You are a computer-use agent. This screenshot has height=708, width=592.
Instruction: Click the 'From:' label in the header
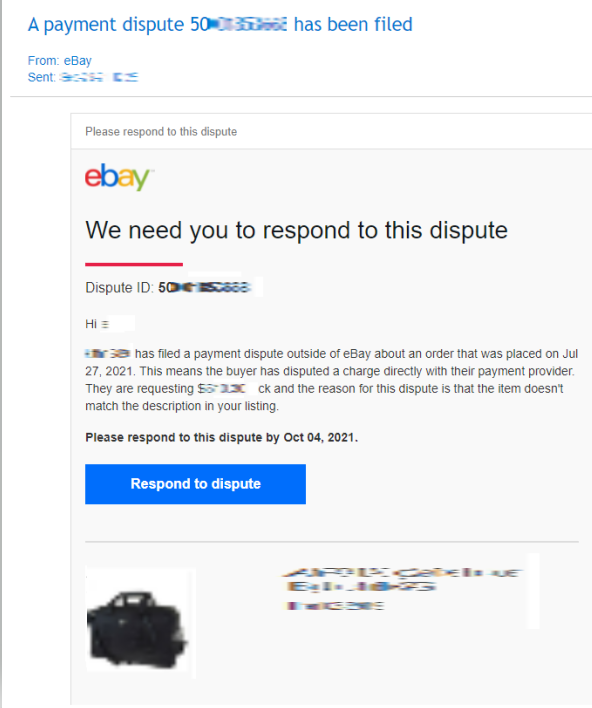click(43, 61)
